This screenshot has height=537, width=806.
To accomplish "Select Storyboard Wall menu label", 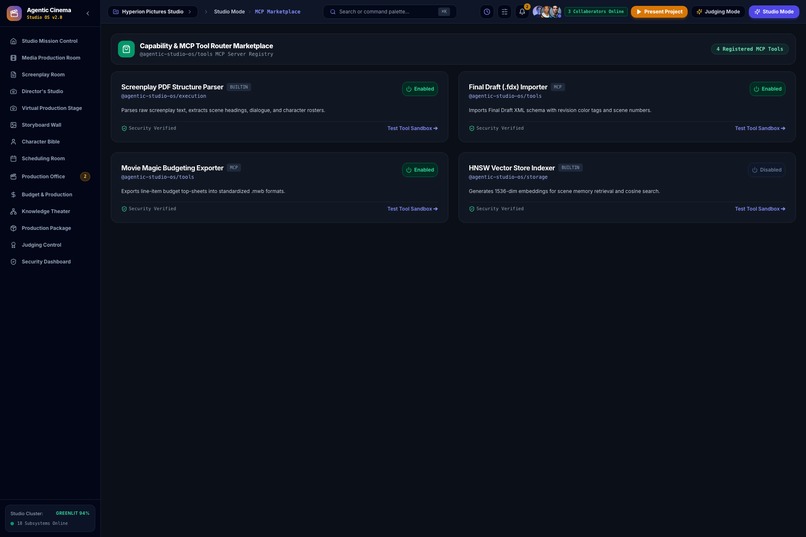I will click(41, 125).
